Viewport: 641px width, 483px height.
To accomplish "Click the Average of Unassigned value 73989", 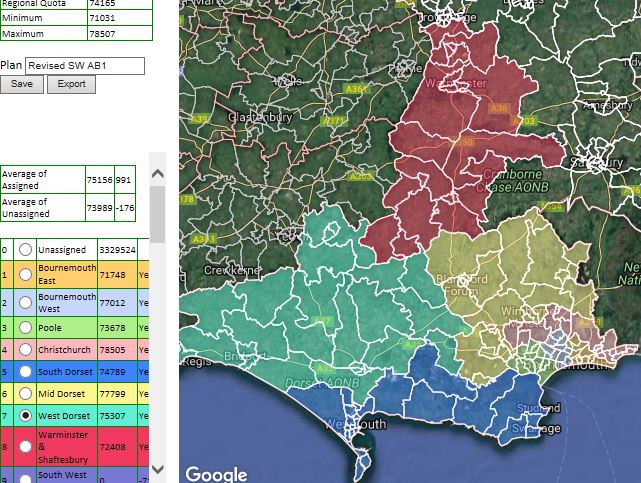I will point(99,208).
